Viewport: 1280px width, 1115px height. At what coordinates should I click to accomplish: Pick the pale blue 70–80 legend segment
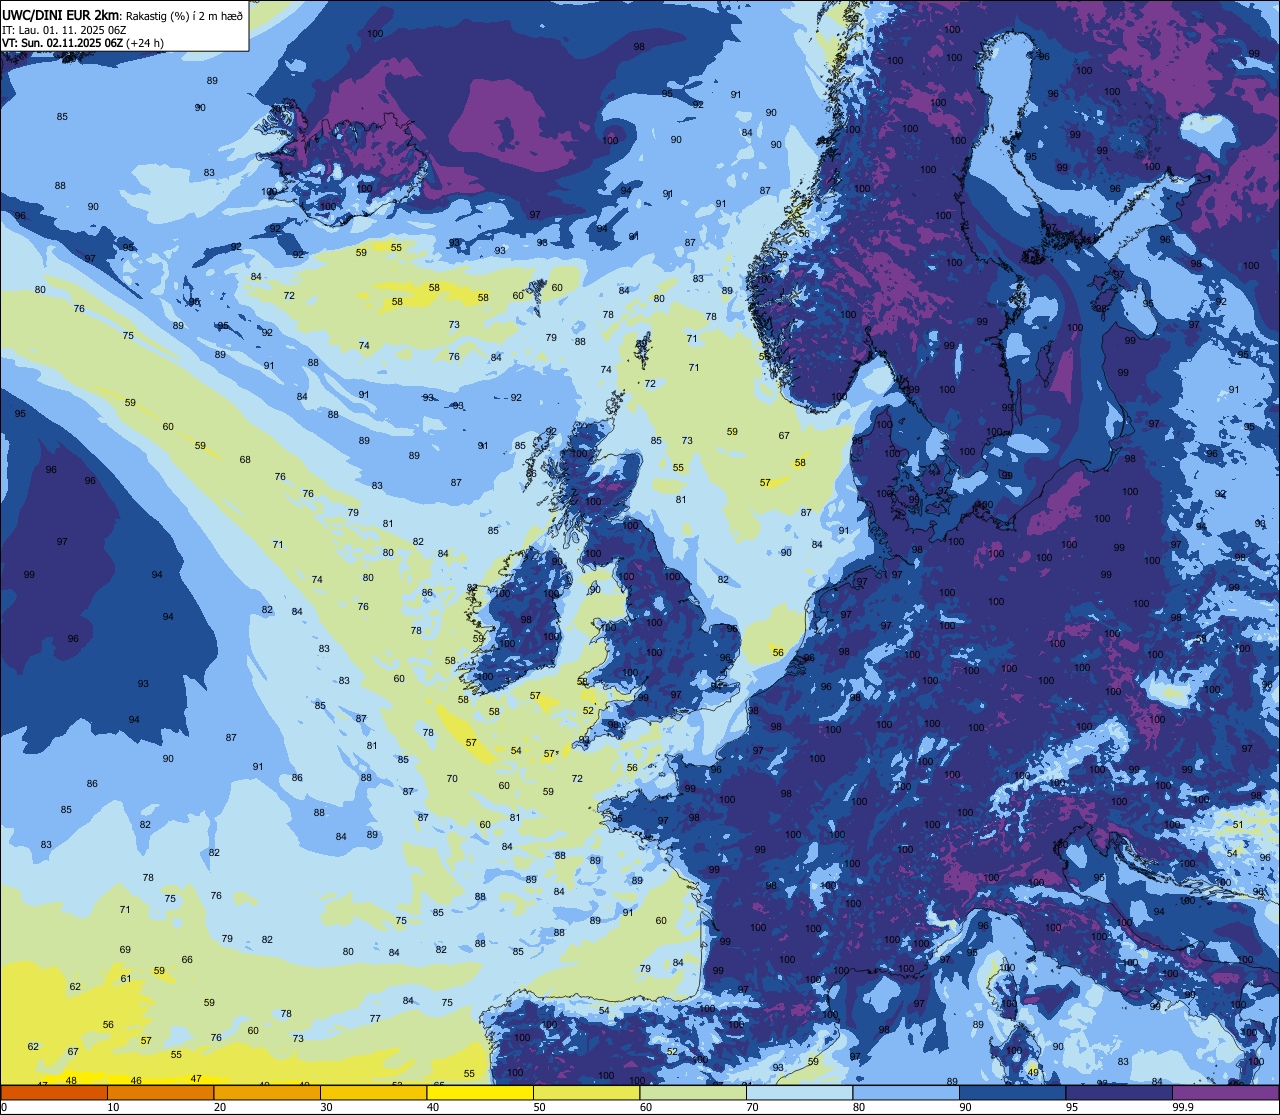799,1092
